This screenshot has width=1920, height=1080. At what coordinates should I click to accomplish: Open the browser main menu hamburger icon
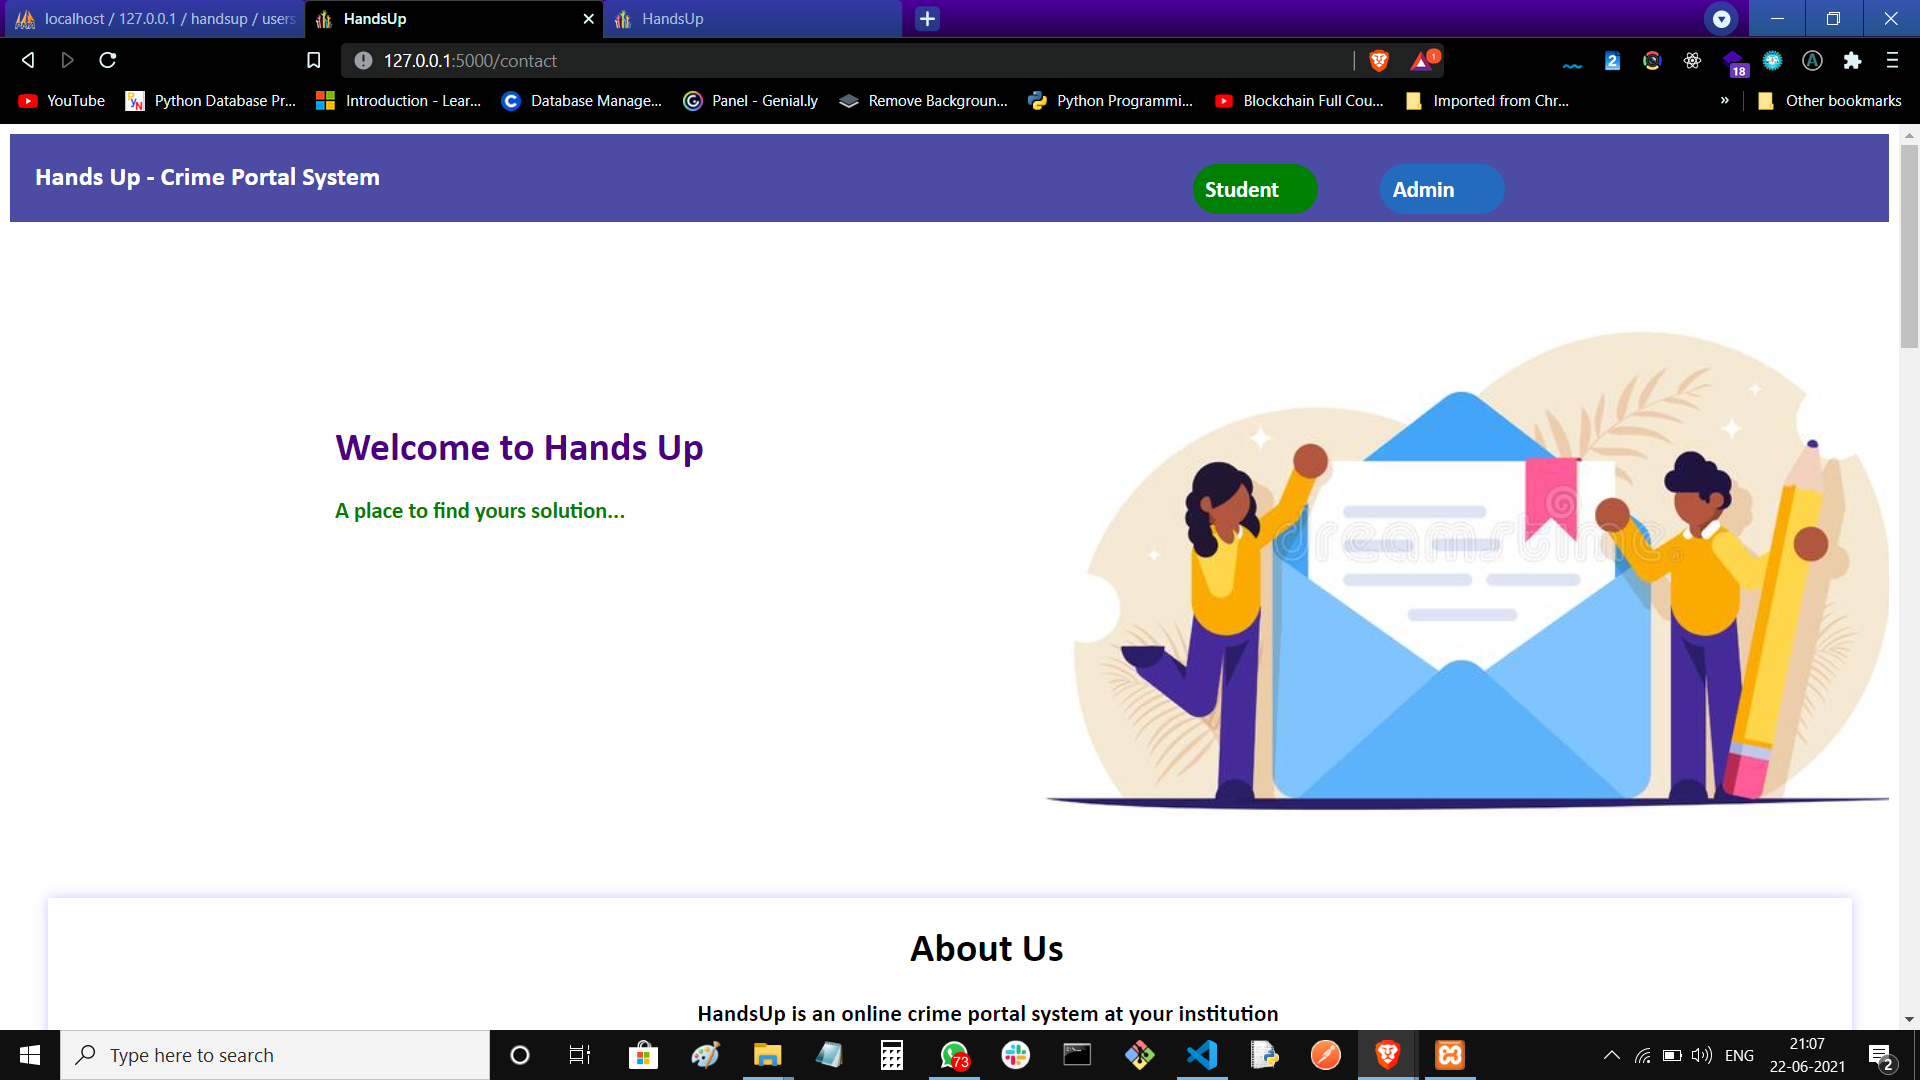pos(1892,61)
